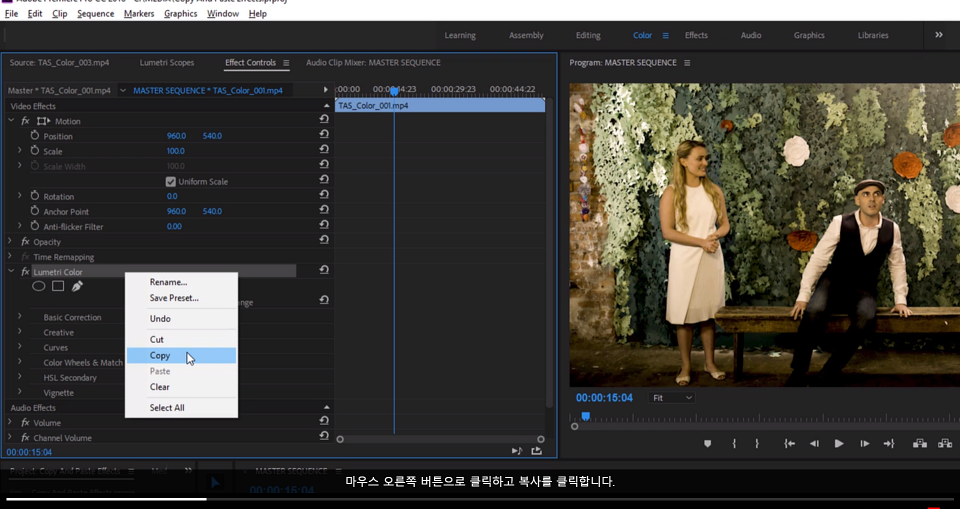Reset the Opacity effect
Viewport: 960px width, 509px height.
tap(324, 240)
